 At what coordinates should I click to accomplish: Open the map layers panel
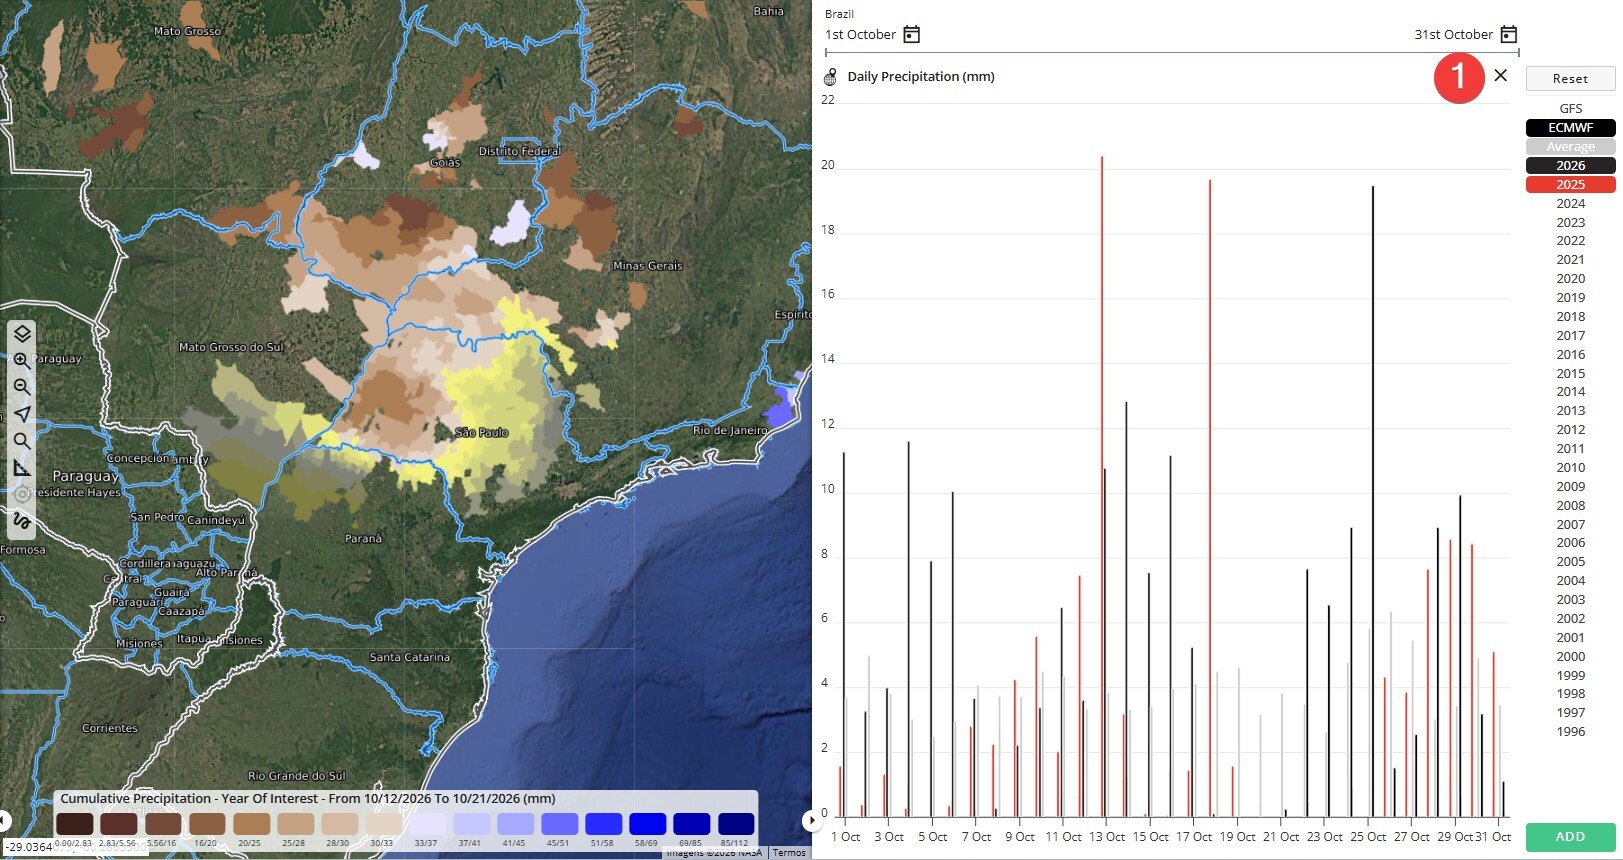22,333
